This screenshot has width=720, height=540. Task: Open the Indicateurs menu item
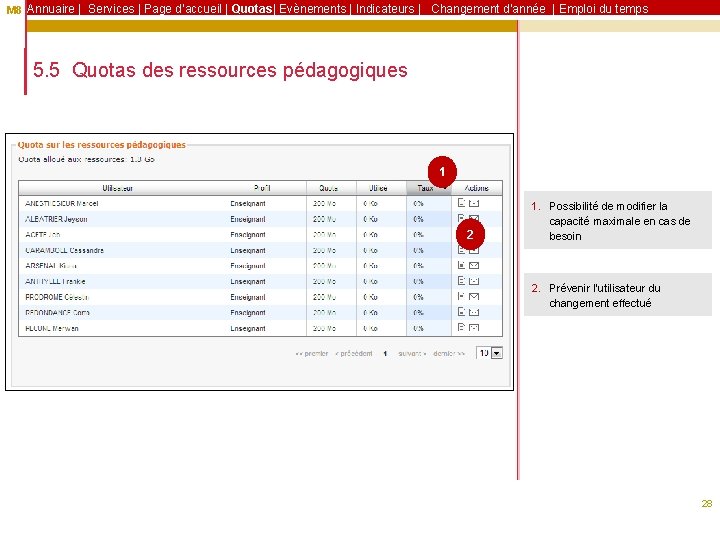(x=385, y=9)
